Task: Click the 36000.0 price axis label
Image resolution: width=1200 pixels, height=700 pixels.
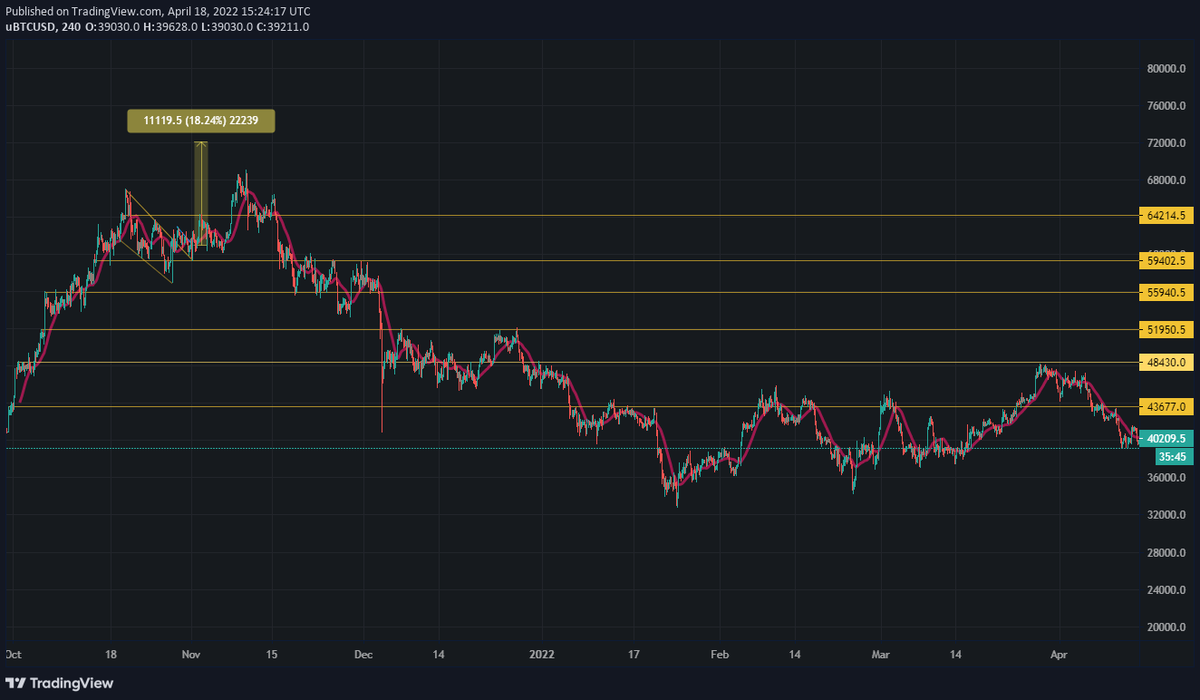Action: tap(1165, 479)
